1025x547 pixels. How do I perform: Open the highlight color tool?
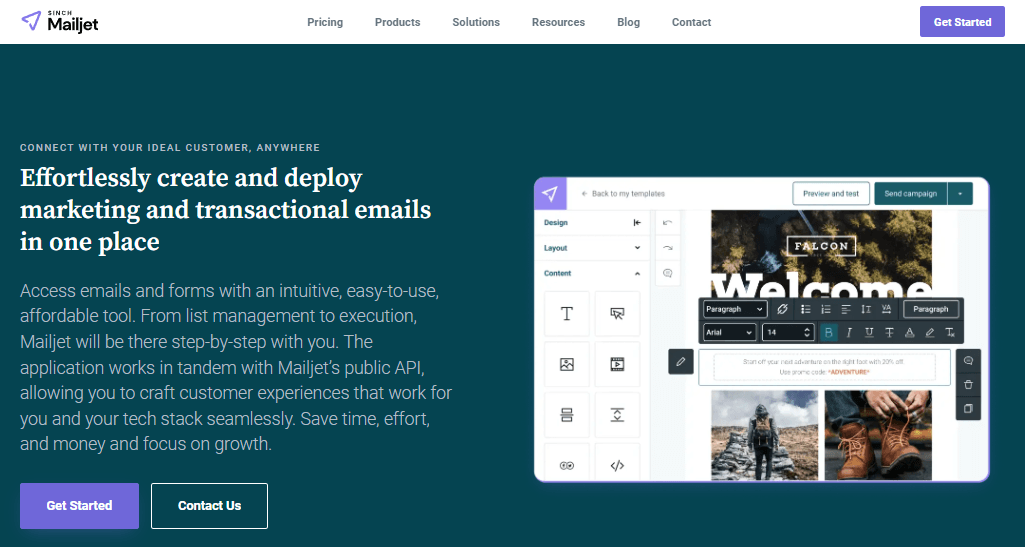click(930, 333)
